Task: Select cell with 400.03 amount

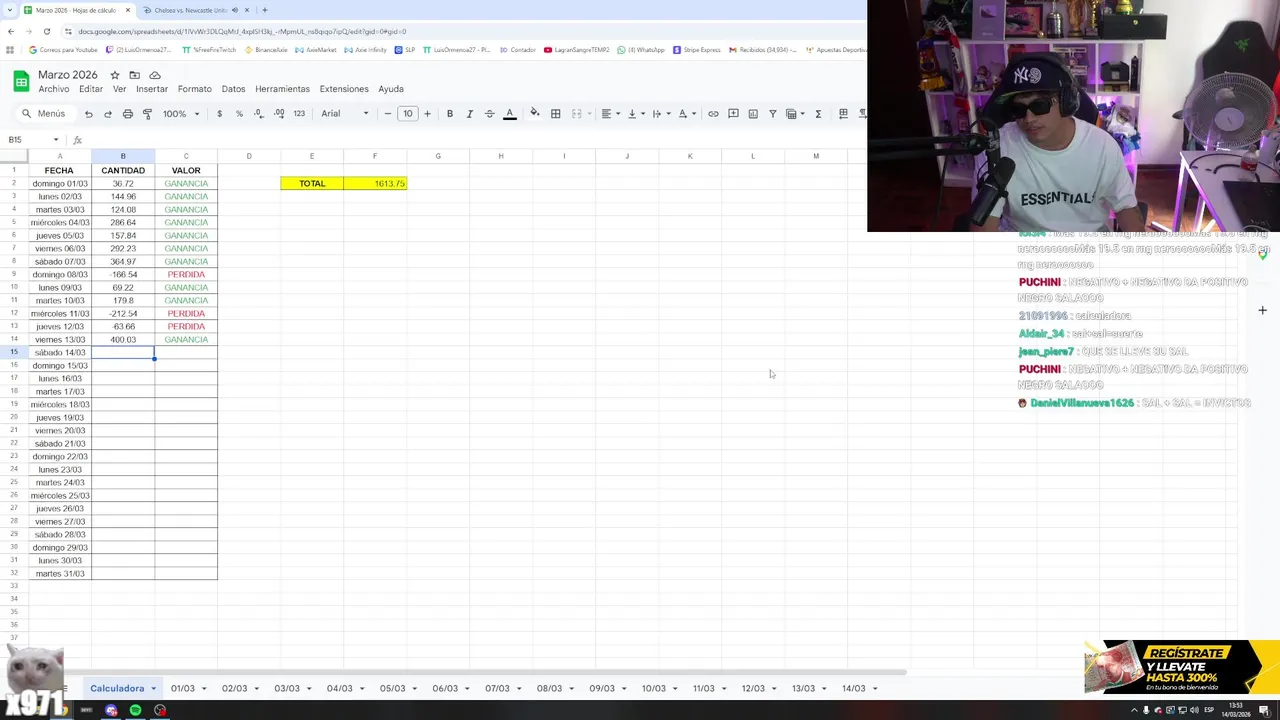Action: (123, 339)
